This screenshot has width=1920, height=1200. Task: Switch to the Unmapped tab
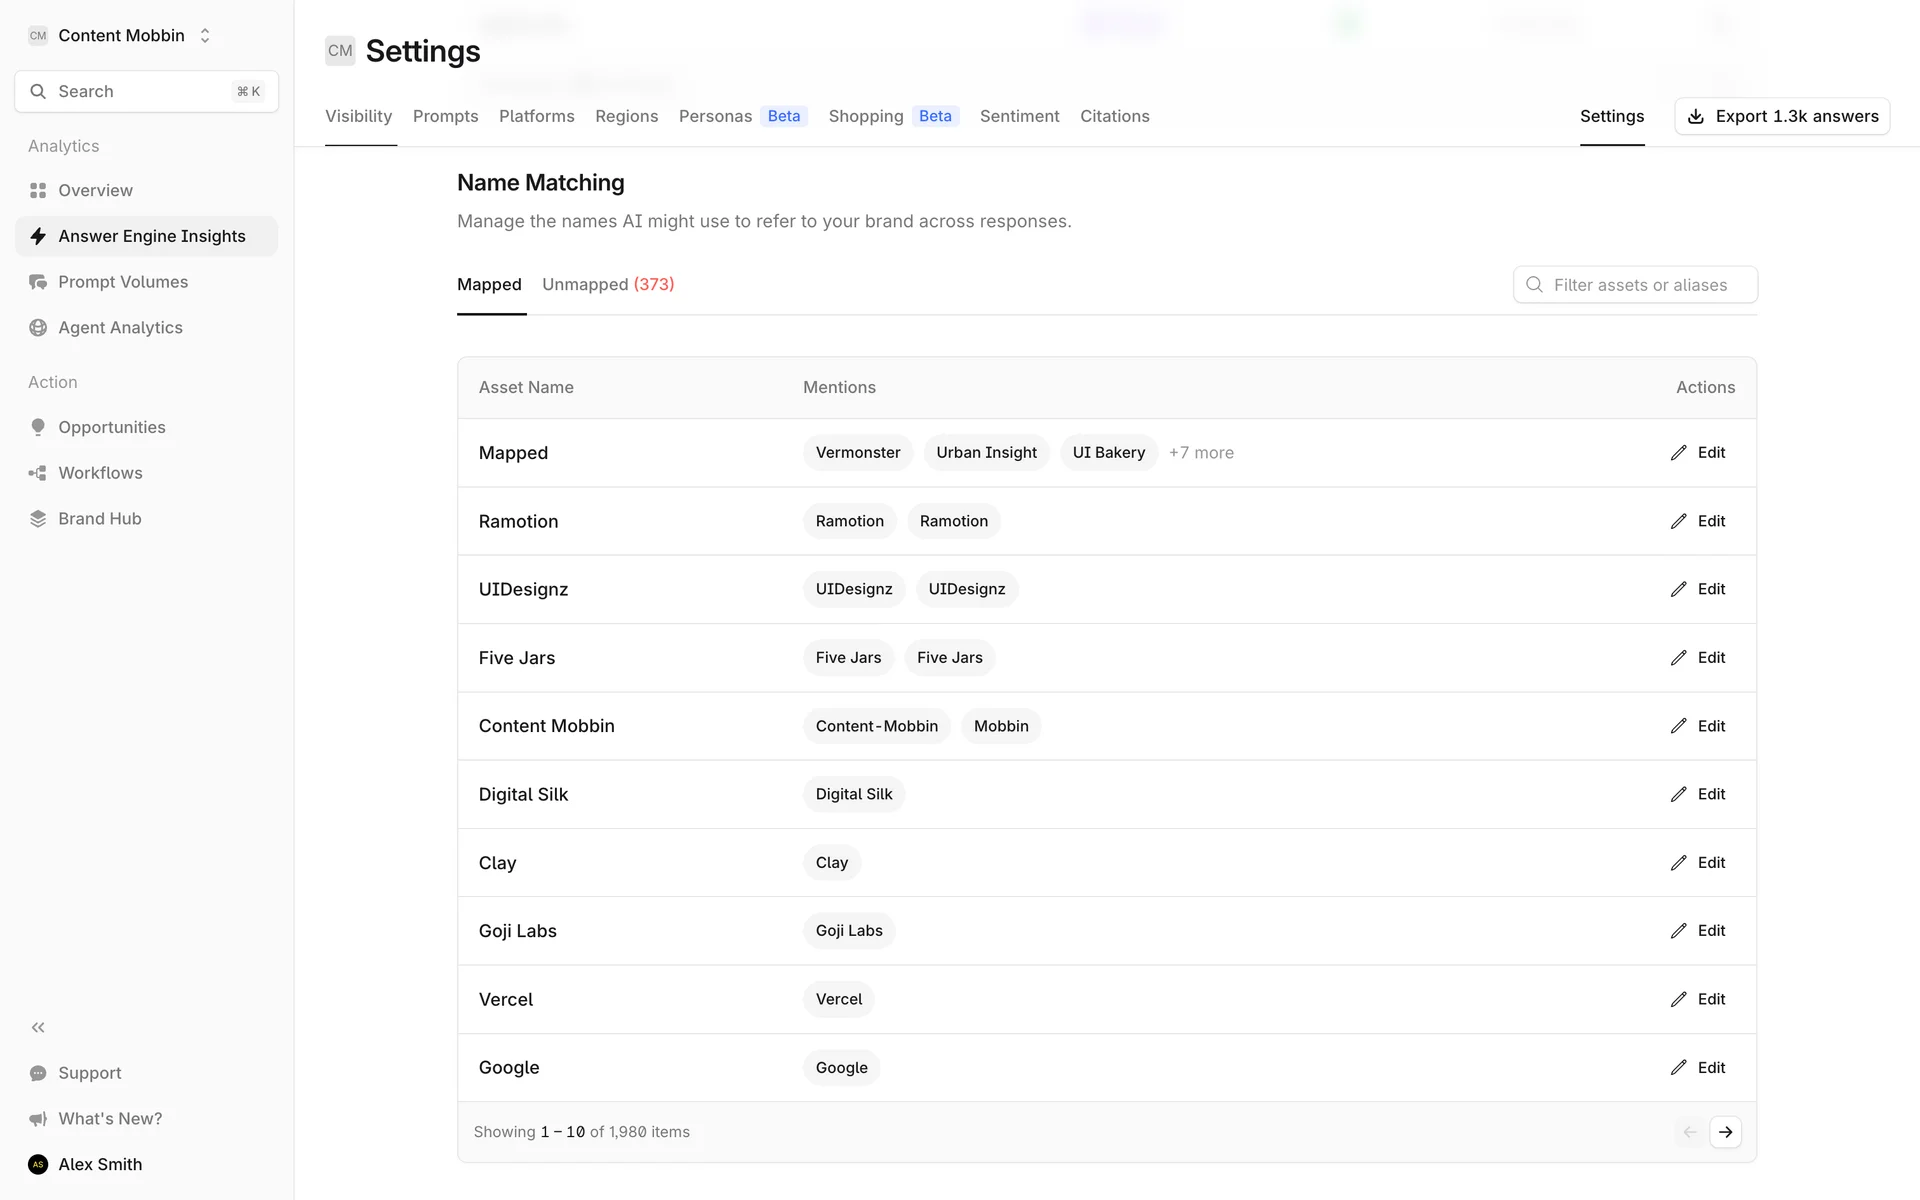[607, 285]
